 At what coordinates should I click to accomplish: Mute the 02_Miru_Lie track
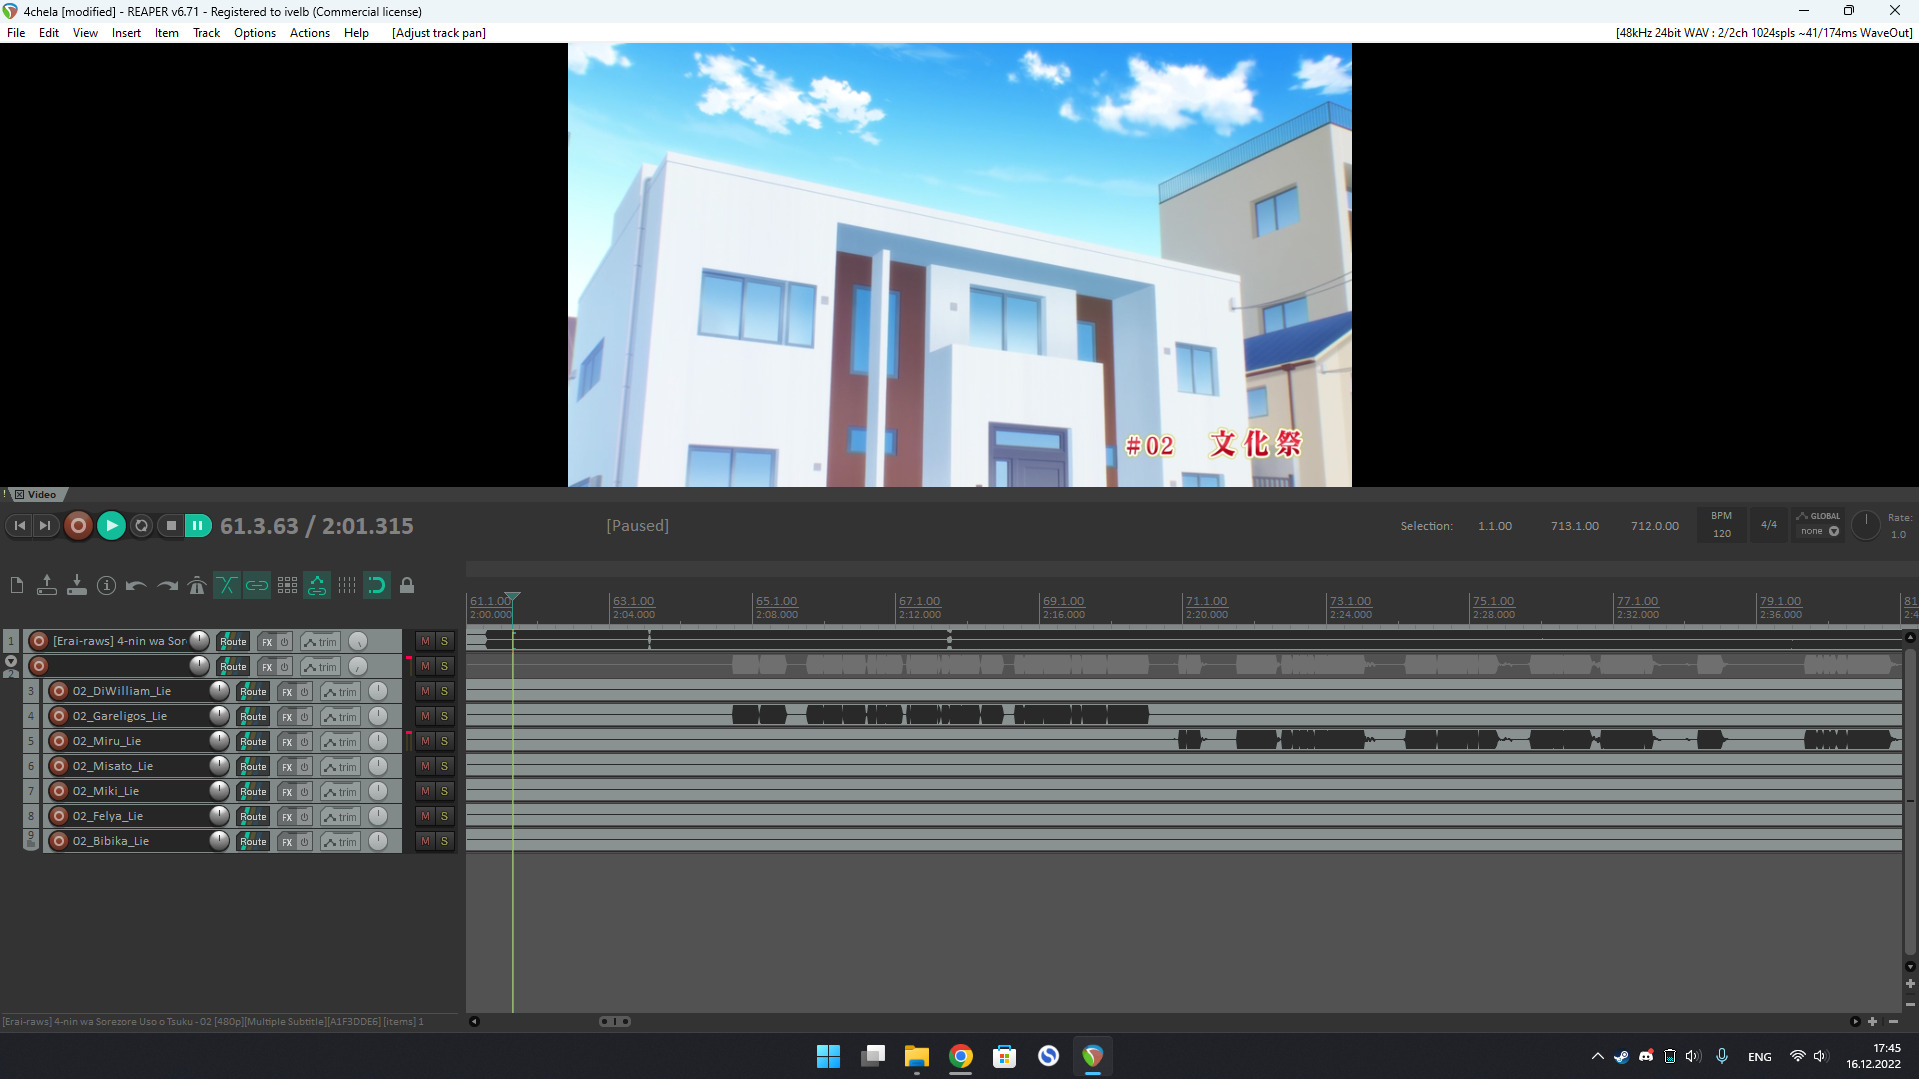click(x=425, y=741)
